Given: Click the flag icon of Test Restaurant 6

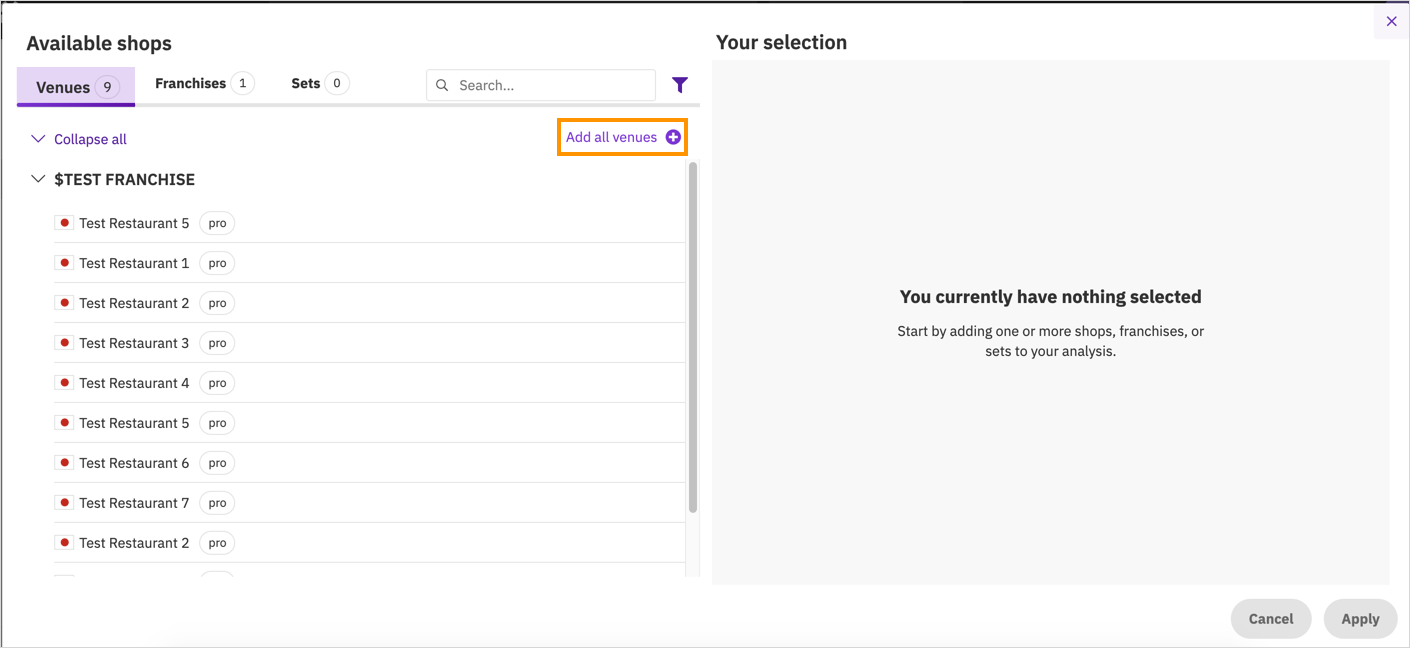Looking at the screenshot, I should 64,463.
